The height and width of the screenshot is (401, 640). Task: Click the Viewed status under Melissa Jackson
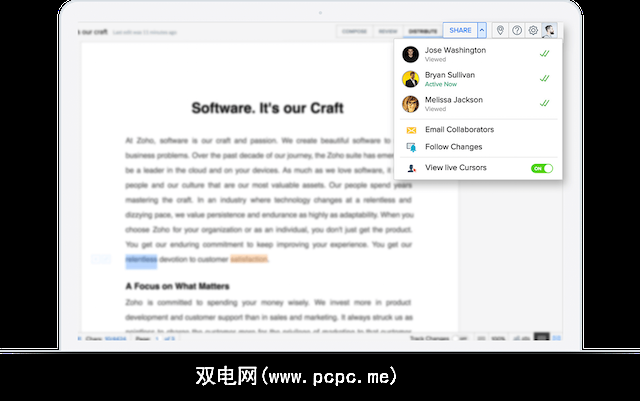436,109
